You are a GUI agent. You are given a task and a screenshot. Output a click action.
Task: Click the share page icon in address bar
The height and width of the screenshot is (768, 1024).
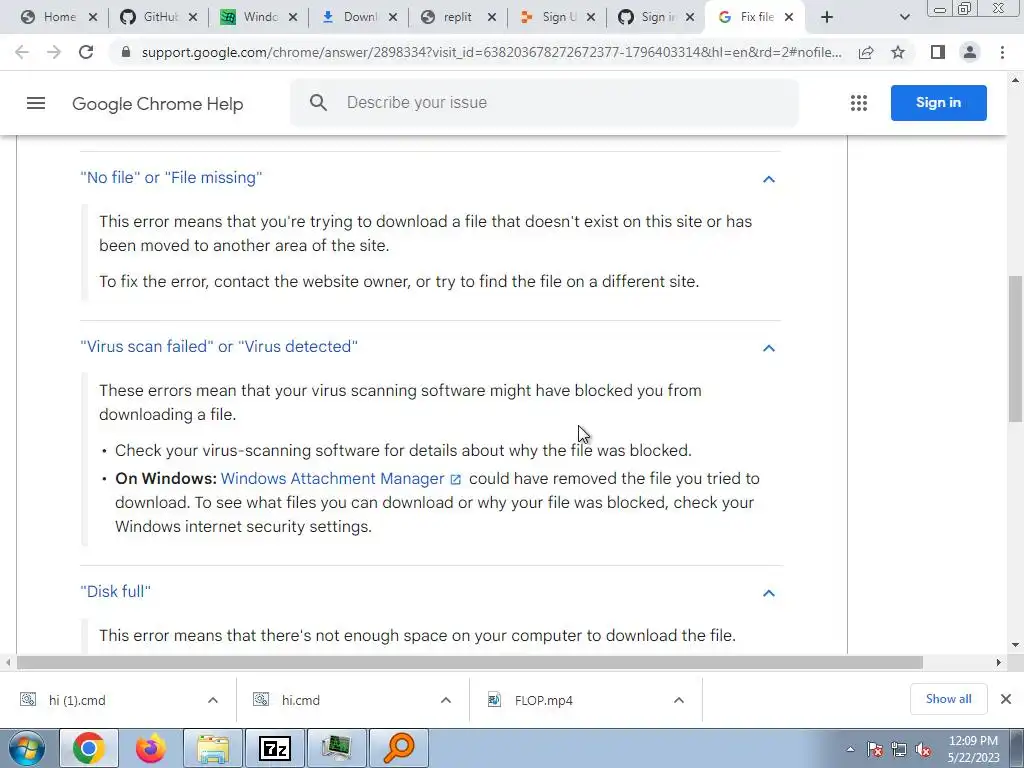coord(866,52)
